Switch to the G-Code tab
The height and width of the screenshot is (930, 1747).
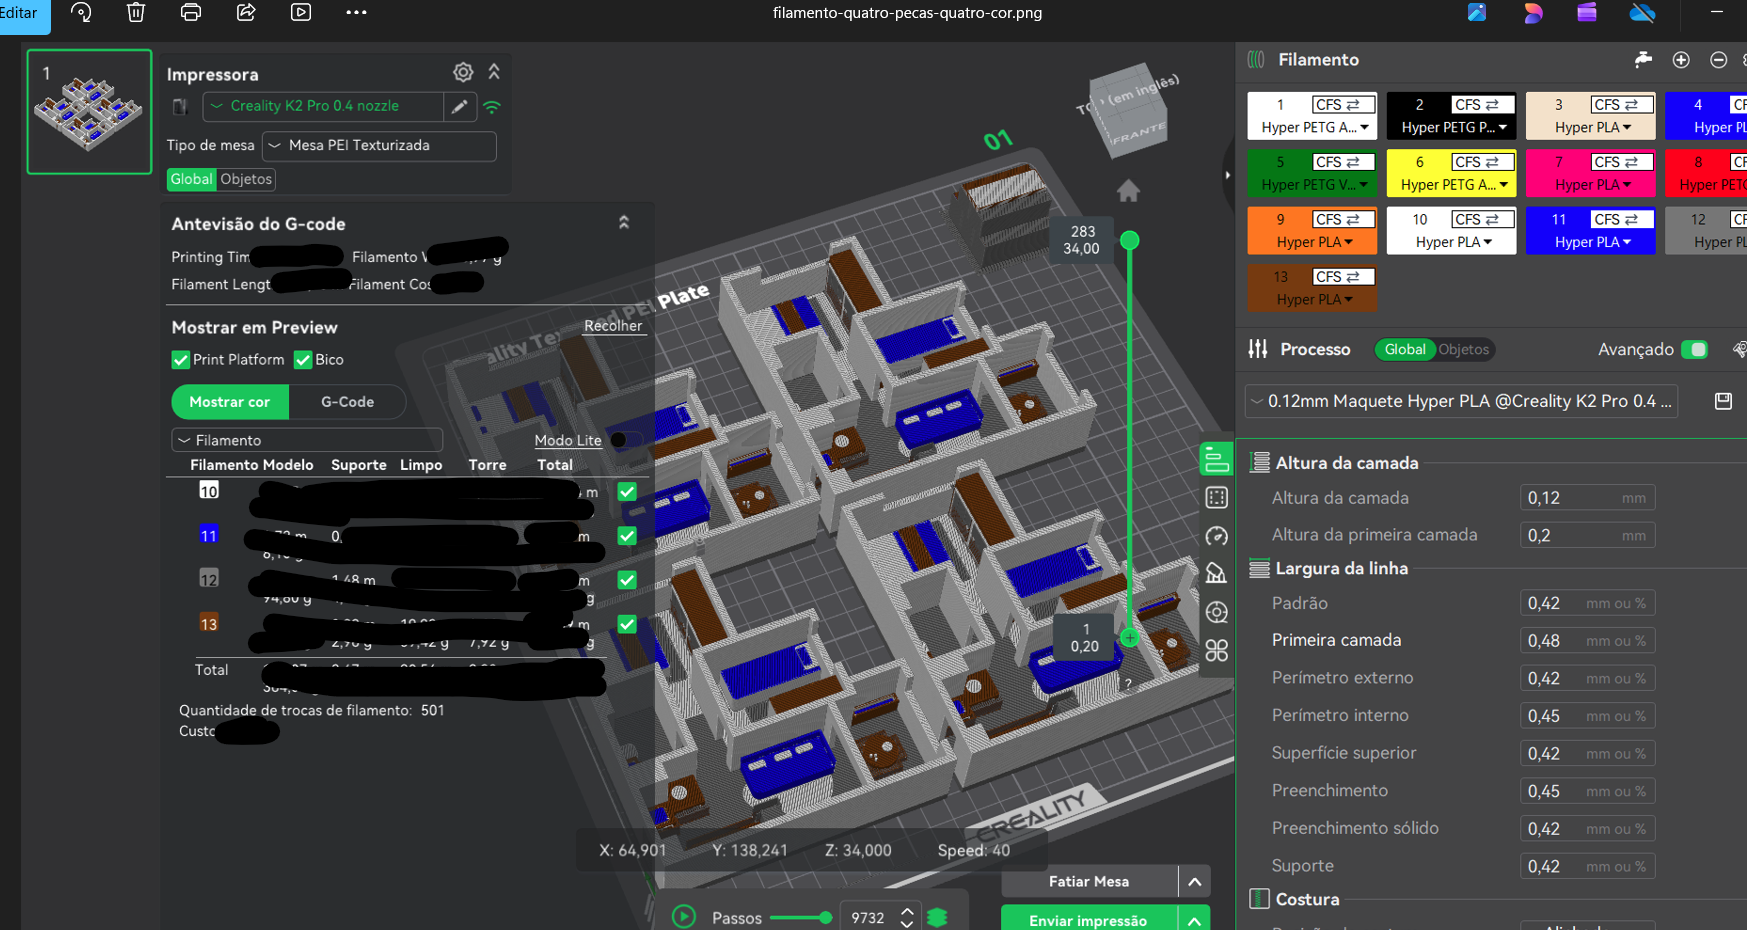click(x=347, y=402)
